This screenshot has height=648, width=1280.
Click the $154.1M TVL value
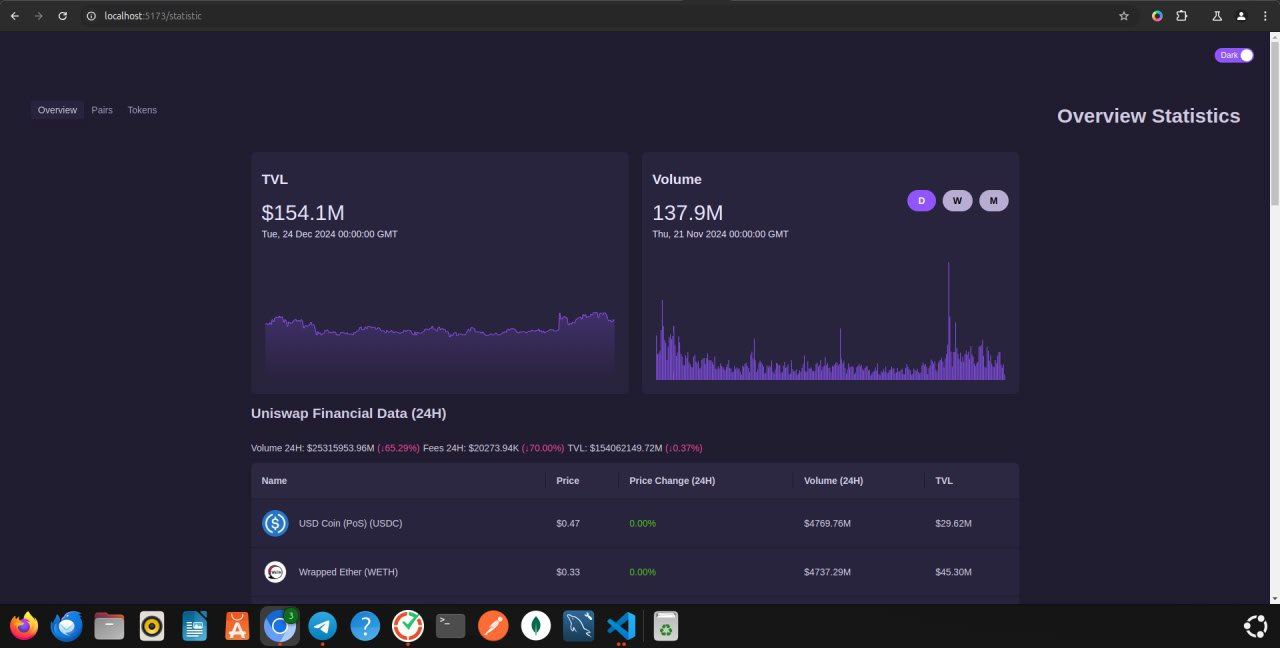[303, 212]
